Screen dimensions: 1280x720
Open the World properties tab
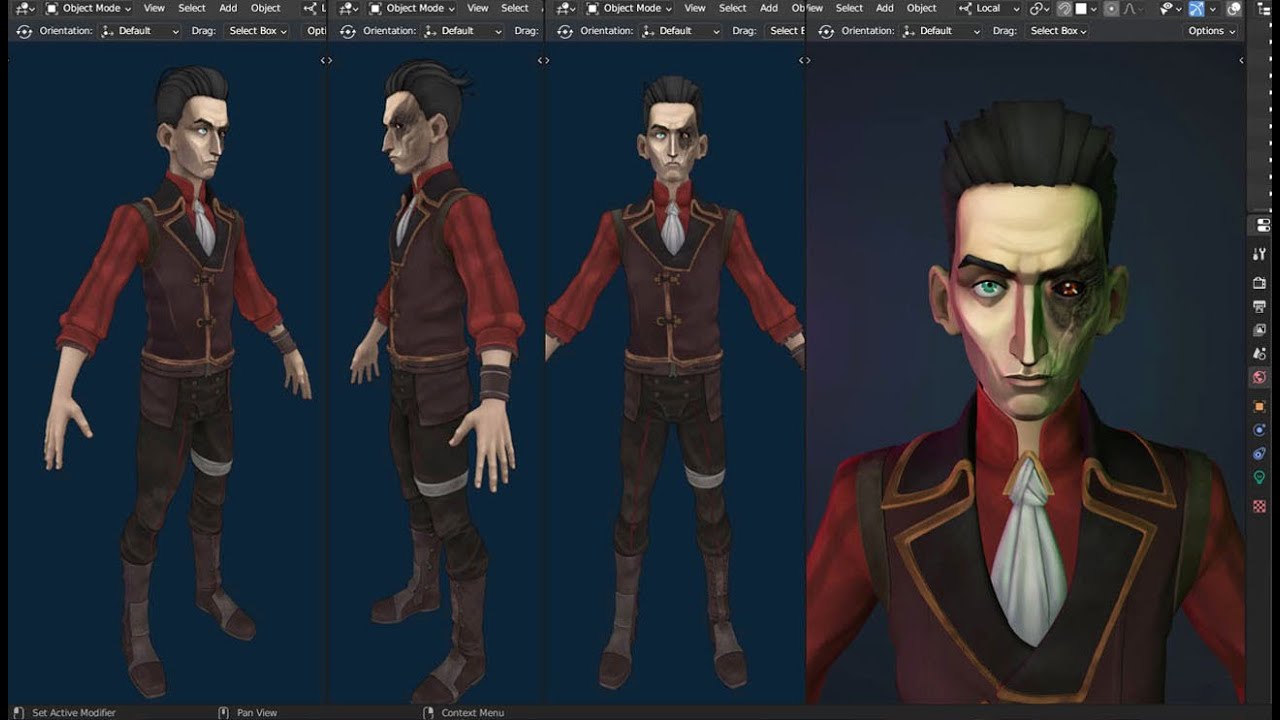pyautogui.click(x=1260, y=378)
